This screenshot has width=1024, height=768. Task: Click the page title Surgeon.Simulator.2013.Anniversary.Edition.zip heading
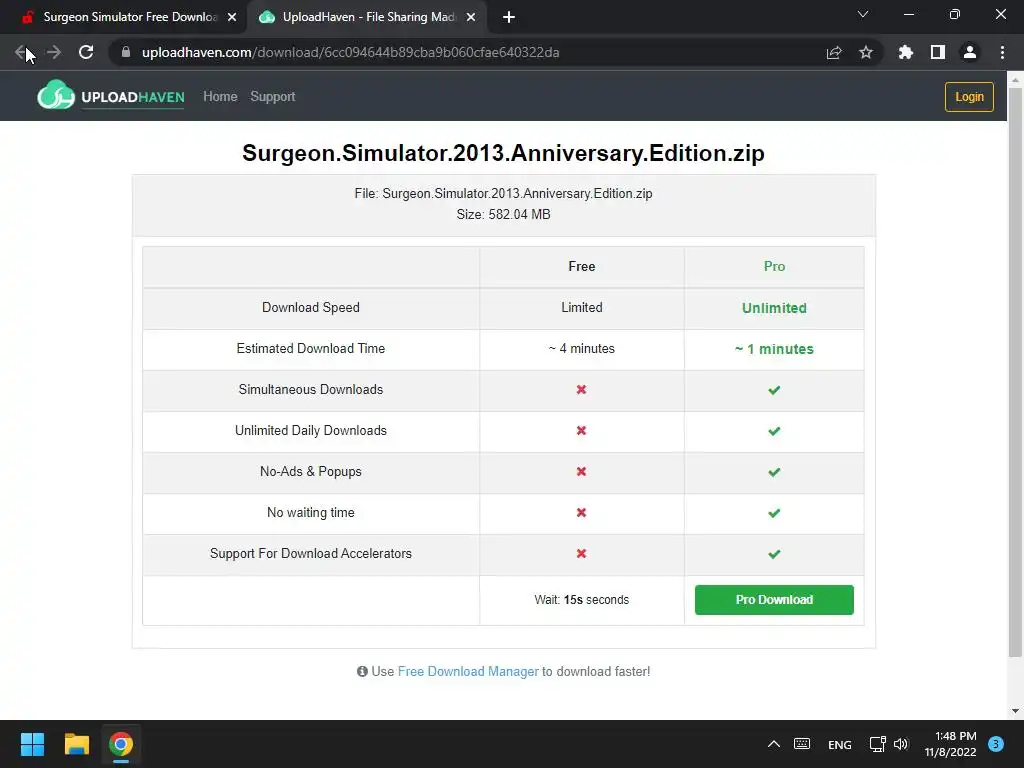[504, 153]
